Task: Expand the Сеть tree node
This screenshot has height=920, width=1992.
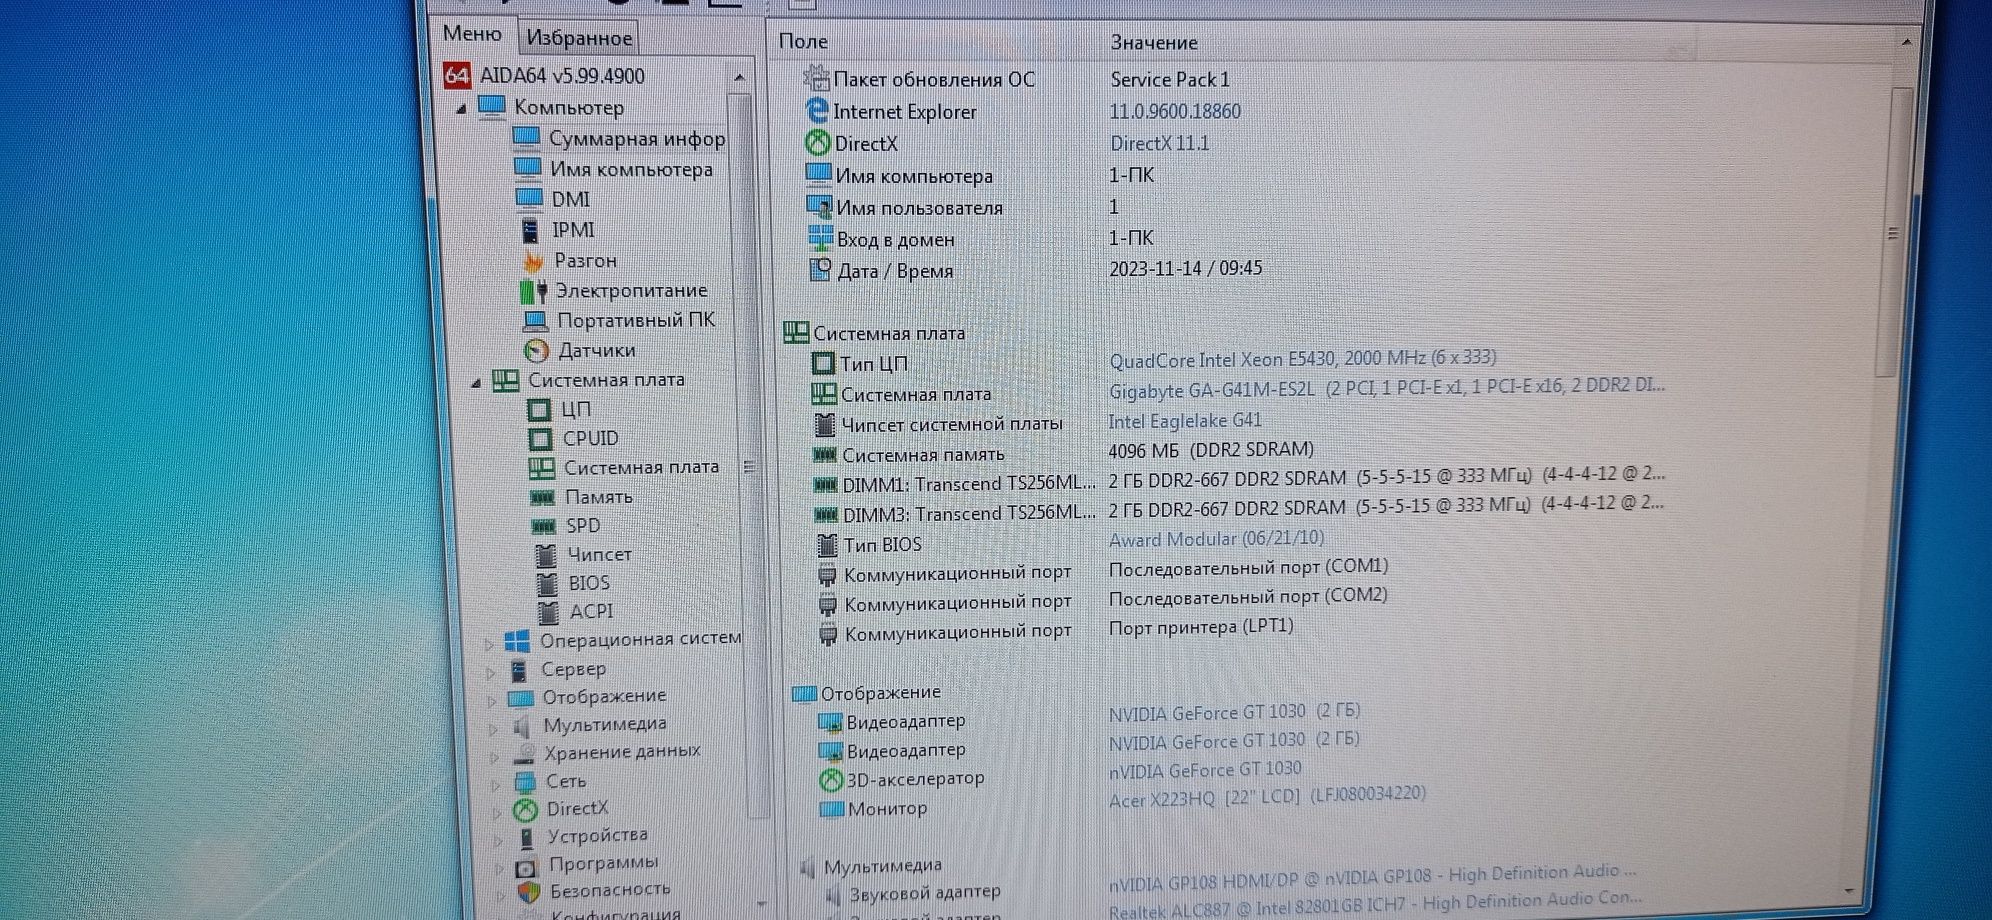Action: click(x=496, y=784)
